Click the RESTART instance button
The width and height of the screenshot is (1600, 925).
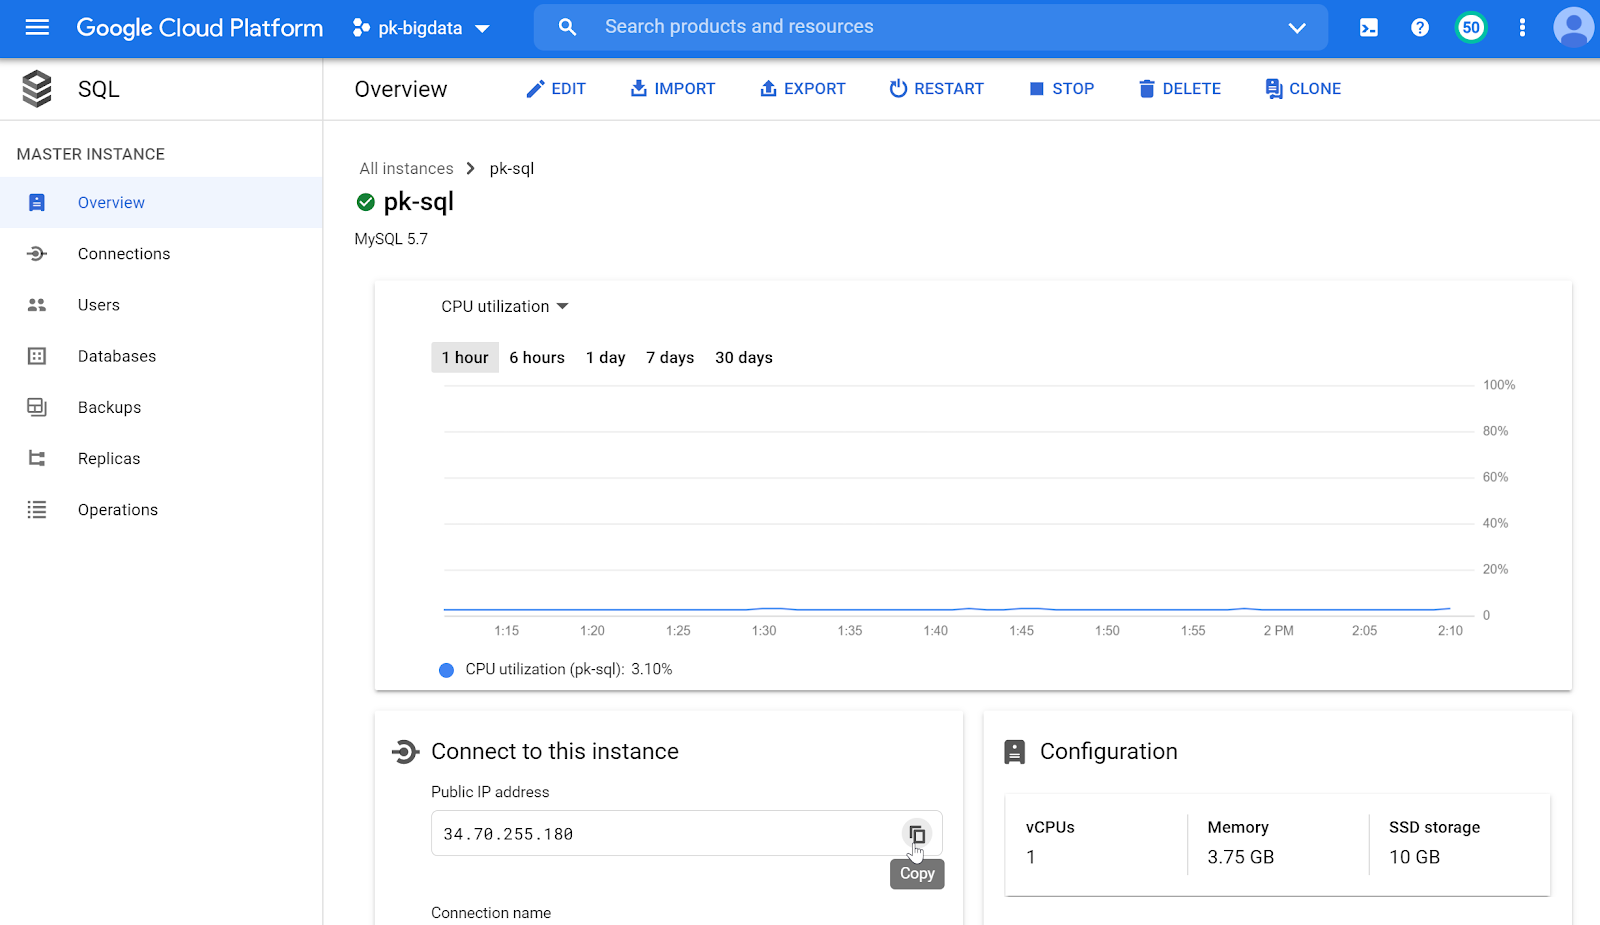[936, 89]
